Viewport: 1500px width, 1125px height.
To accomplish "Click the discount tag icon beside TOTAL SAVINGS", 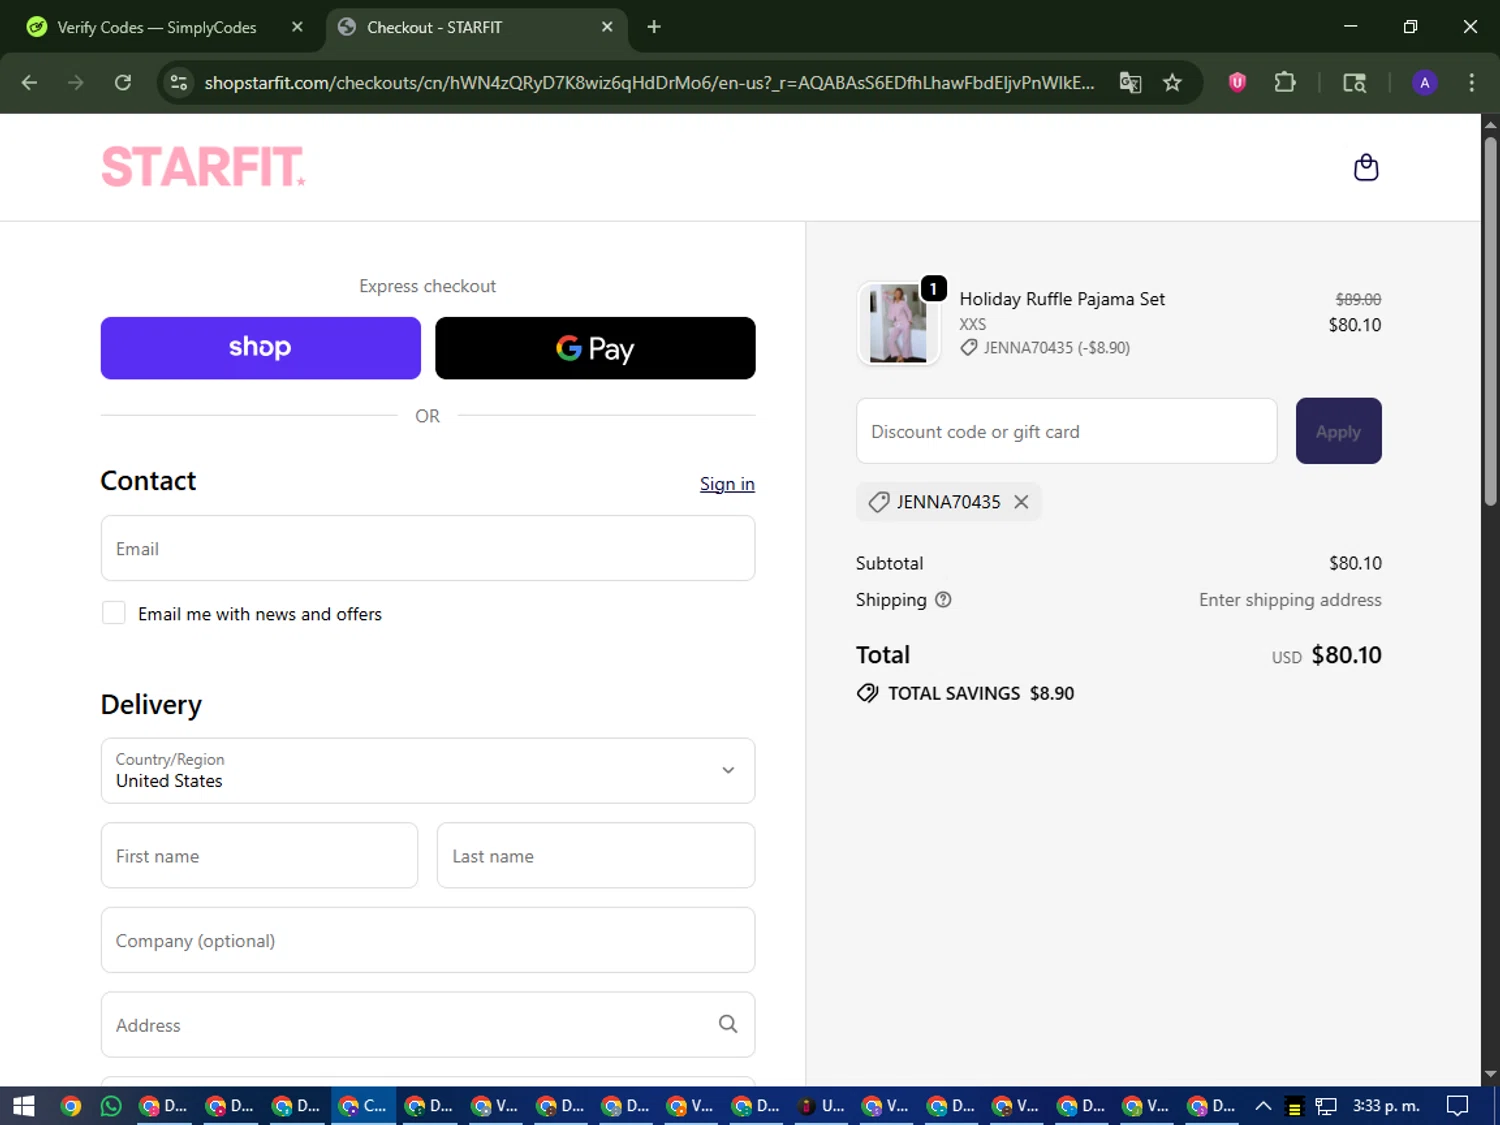I will 867,693.
